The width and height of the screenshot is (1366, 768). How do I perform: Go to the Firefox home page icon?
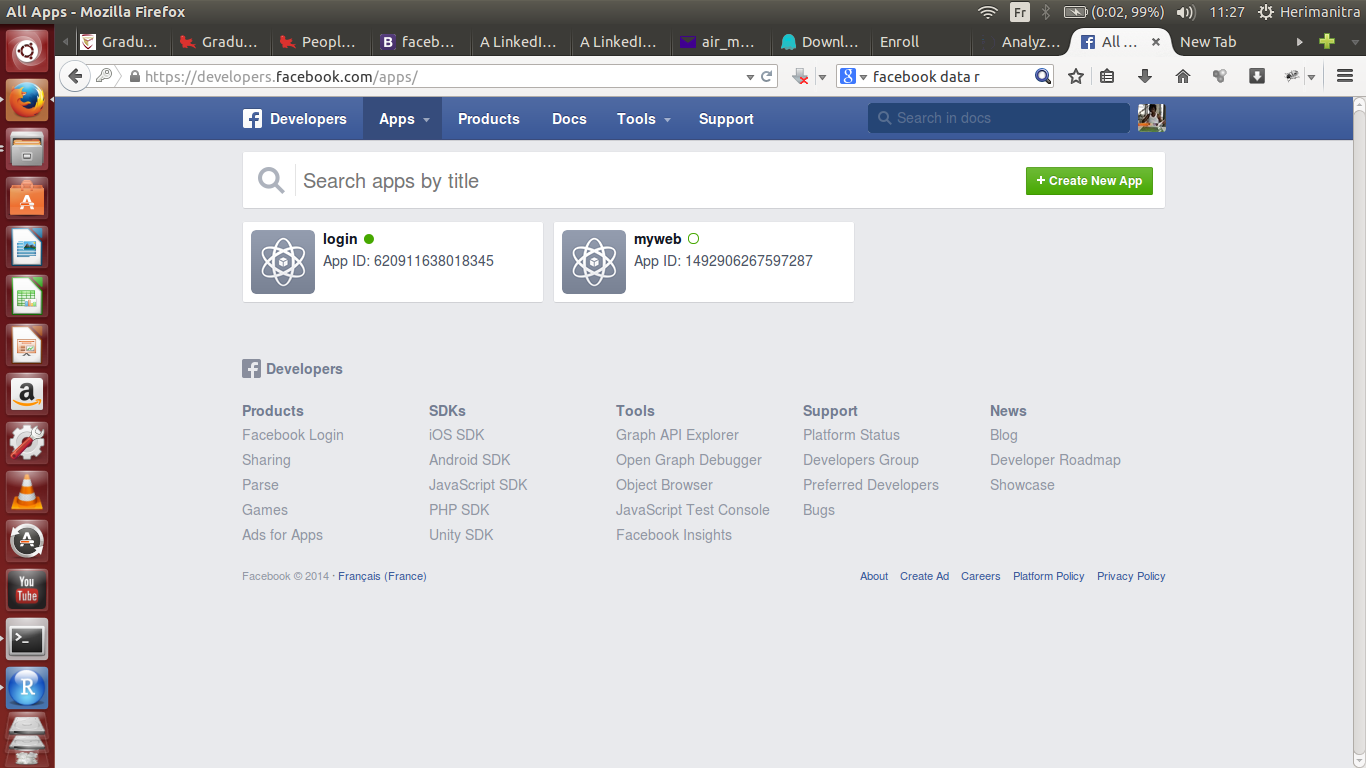pyautogui.click(x=1183, y=76)
